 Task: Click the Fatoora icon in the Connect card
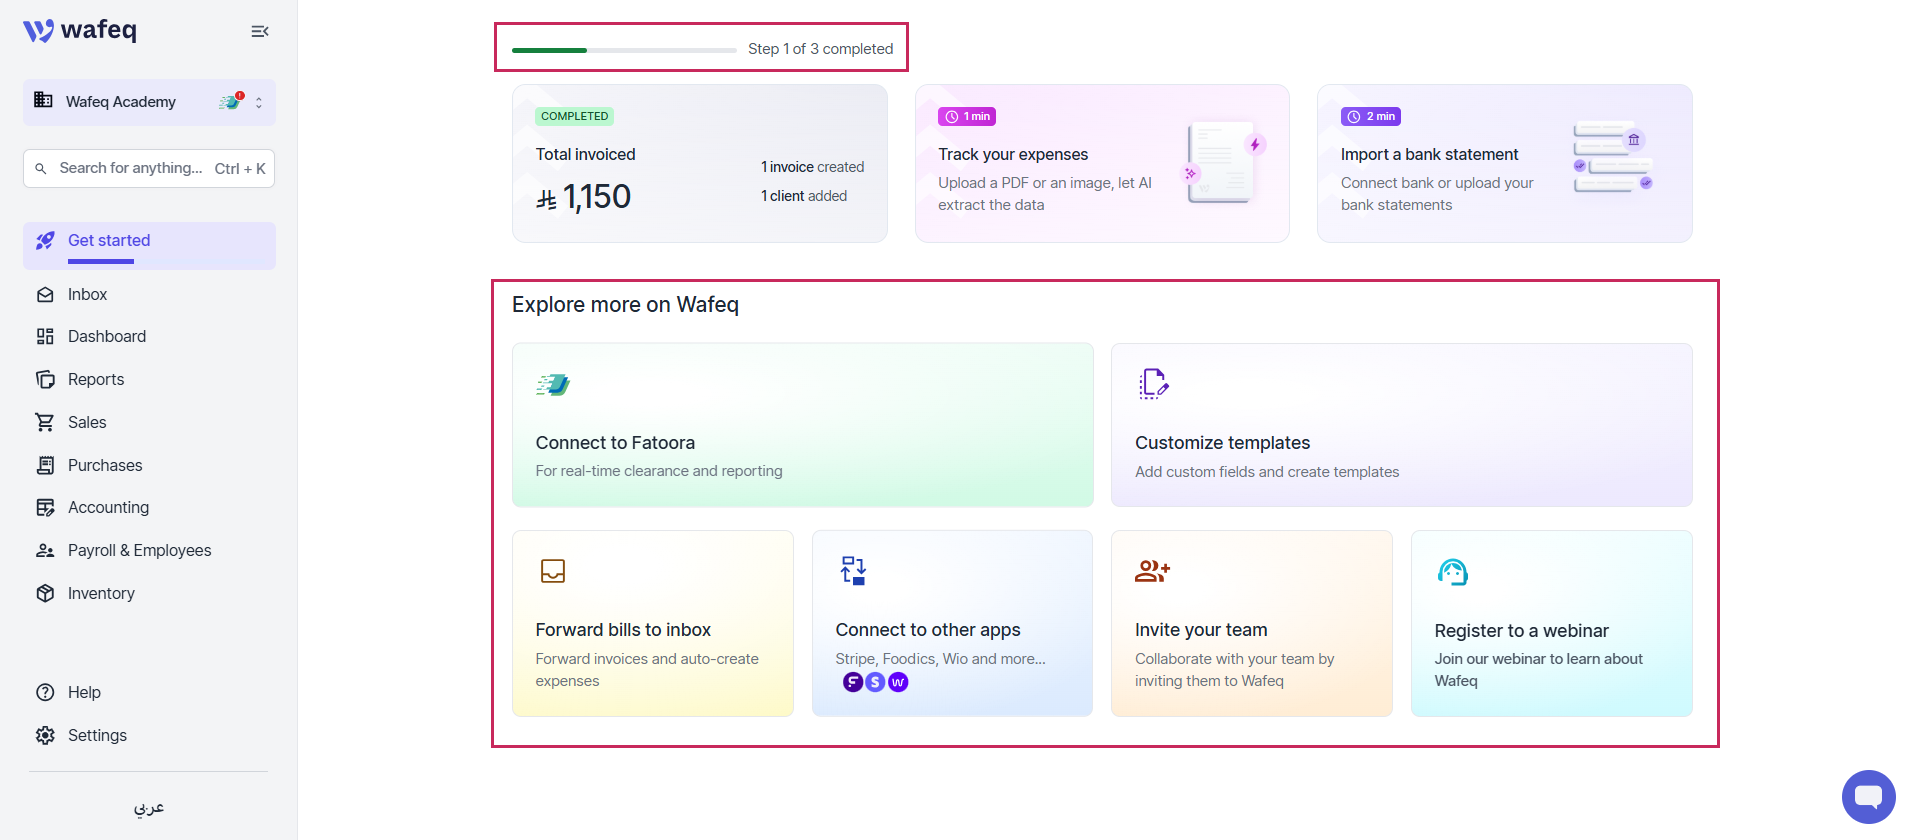pos(553,384)
